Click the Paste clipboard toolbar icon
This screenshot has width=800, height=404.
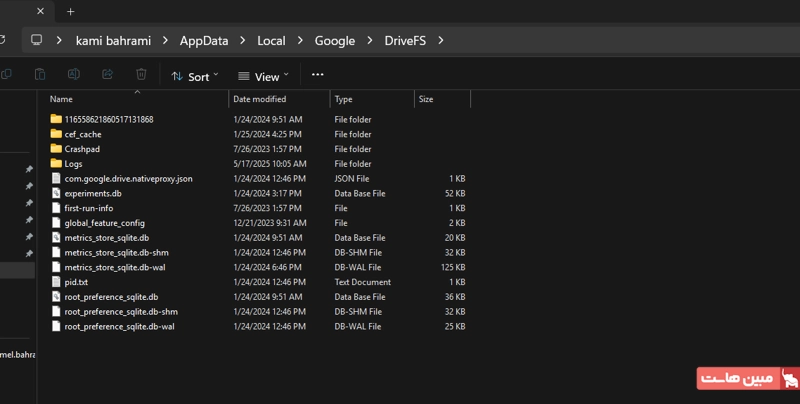[40, 74]
